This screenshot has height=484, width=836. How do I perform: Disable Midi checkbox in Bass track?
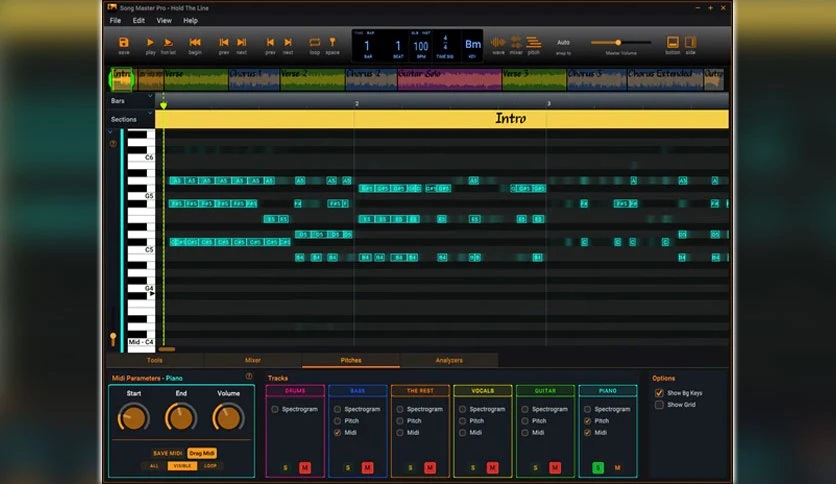tap(337, 433)
